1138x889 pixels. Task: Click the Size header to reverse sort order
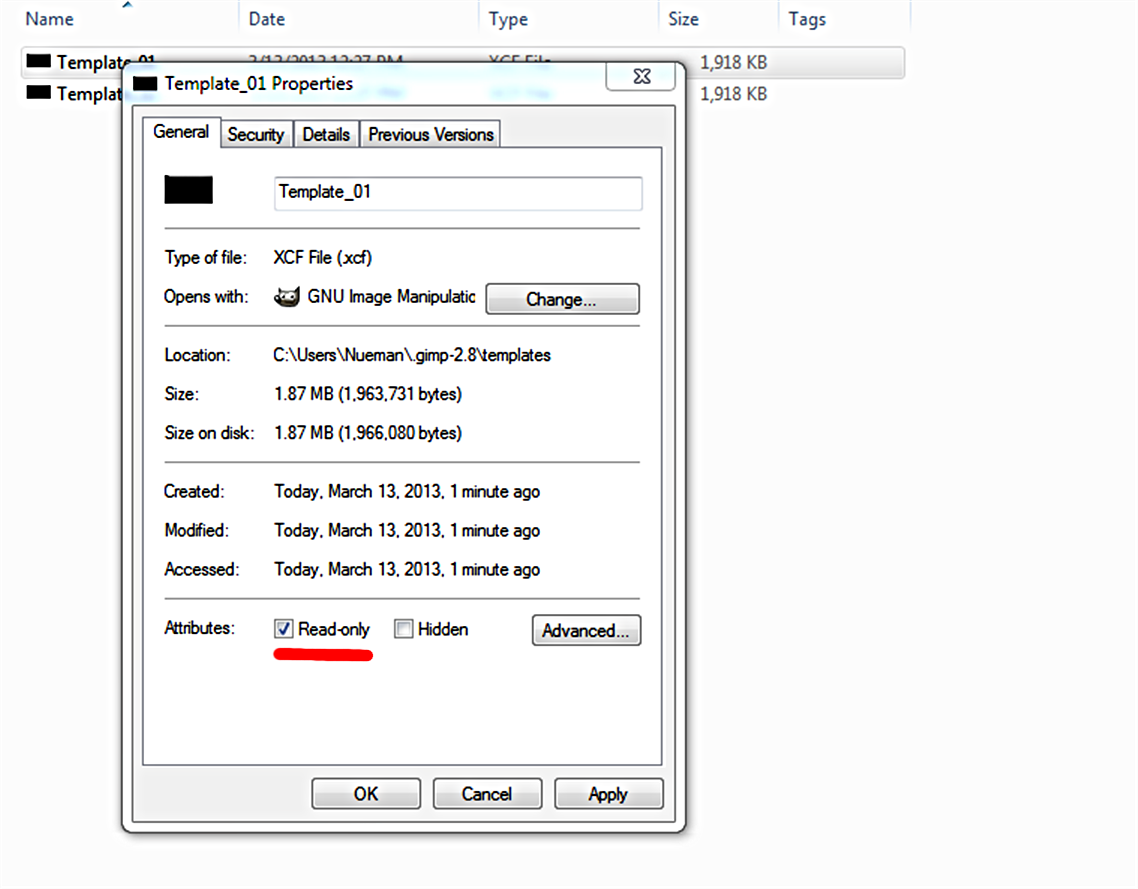(682, 18)
